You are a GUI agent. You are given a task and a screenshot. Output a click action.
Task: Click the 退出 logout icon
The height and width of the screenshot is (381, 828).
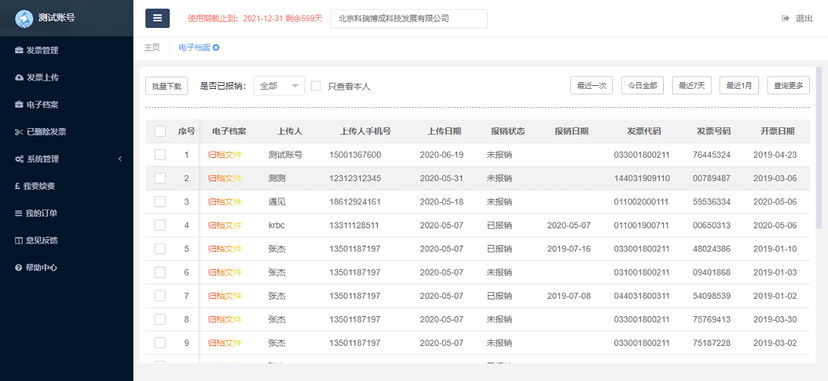(x=785, y=18)
